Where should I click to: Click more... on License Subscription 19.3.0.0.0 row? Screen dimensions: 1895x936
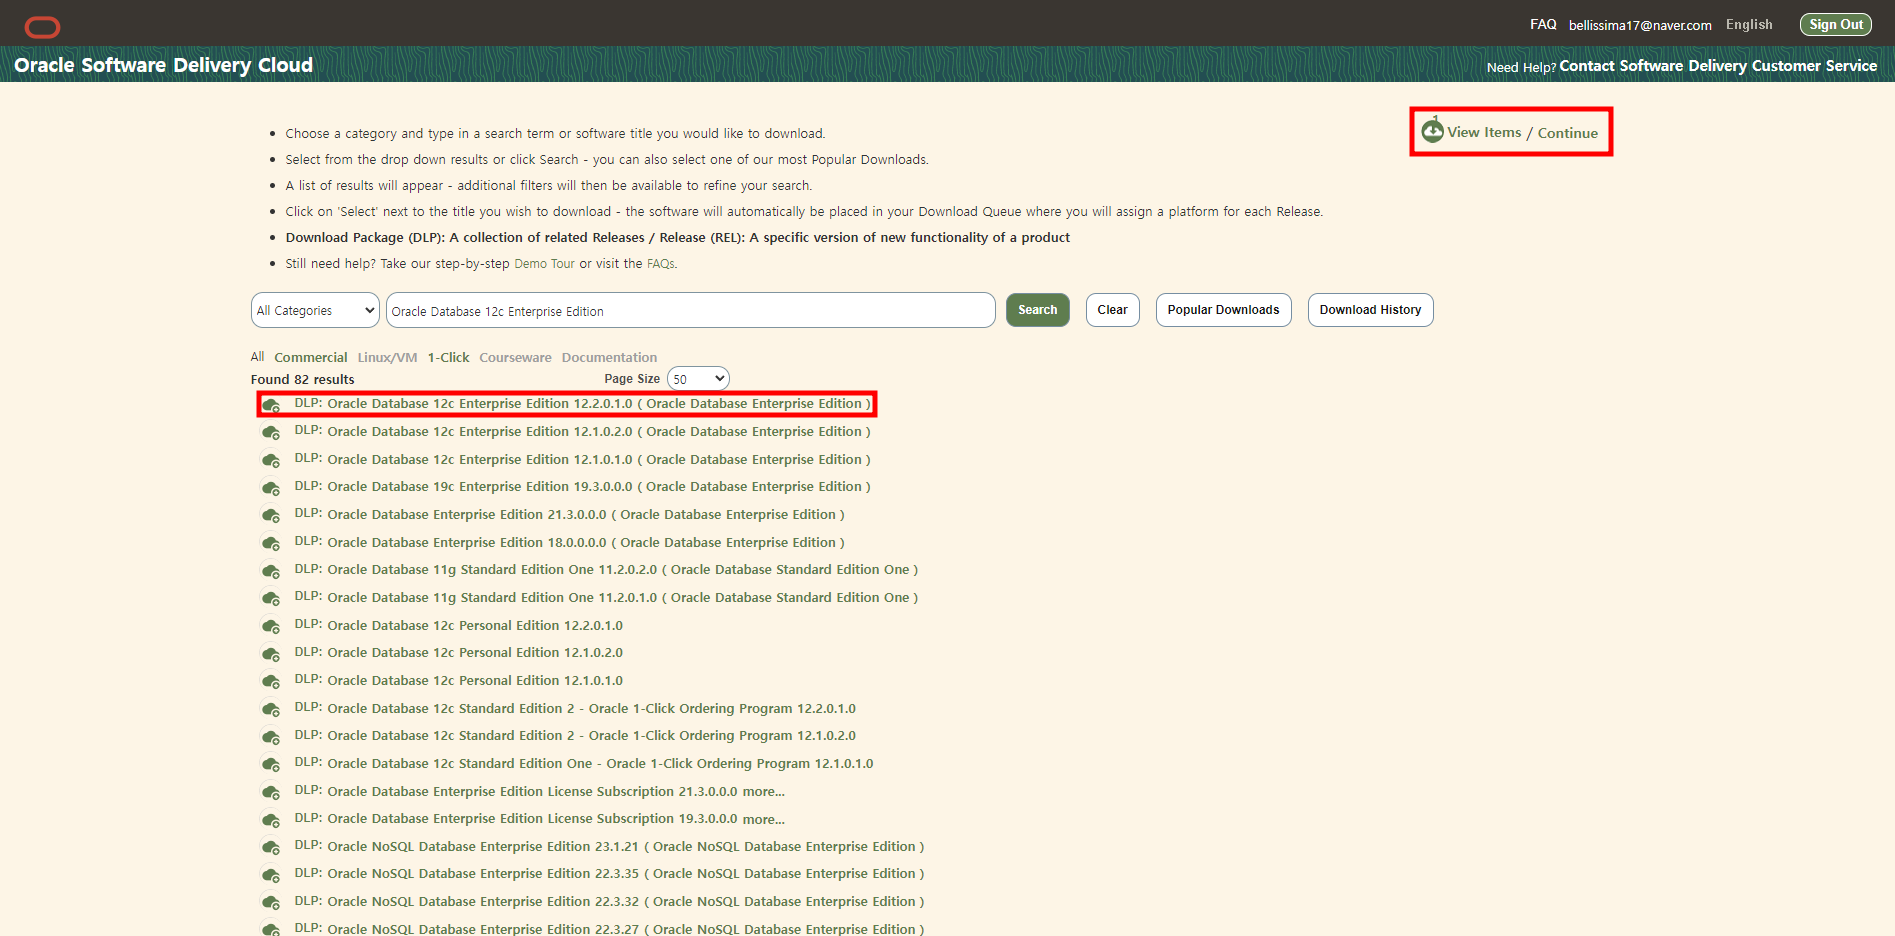pyautogui.click(x=763, y=820)
